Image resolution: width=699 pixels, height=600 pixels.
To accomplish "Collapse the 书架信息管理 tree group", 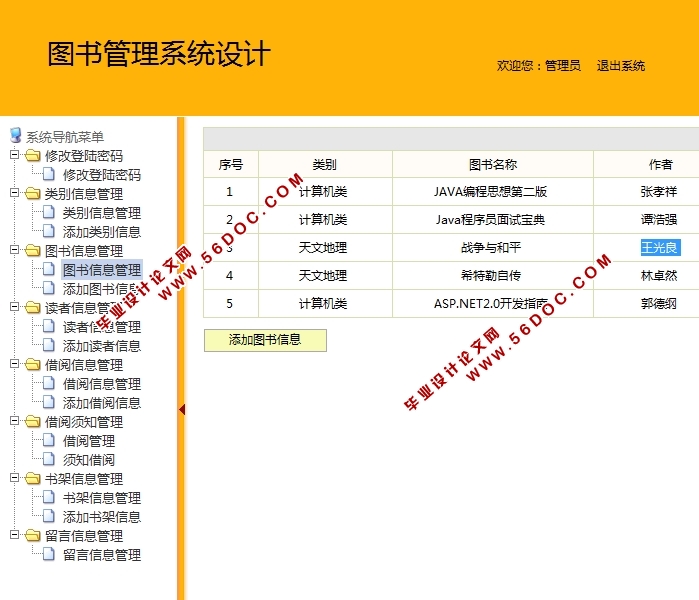I will pos(14,478).
